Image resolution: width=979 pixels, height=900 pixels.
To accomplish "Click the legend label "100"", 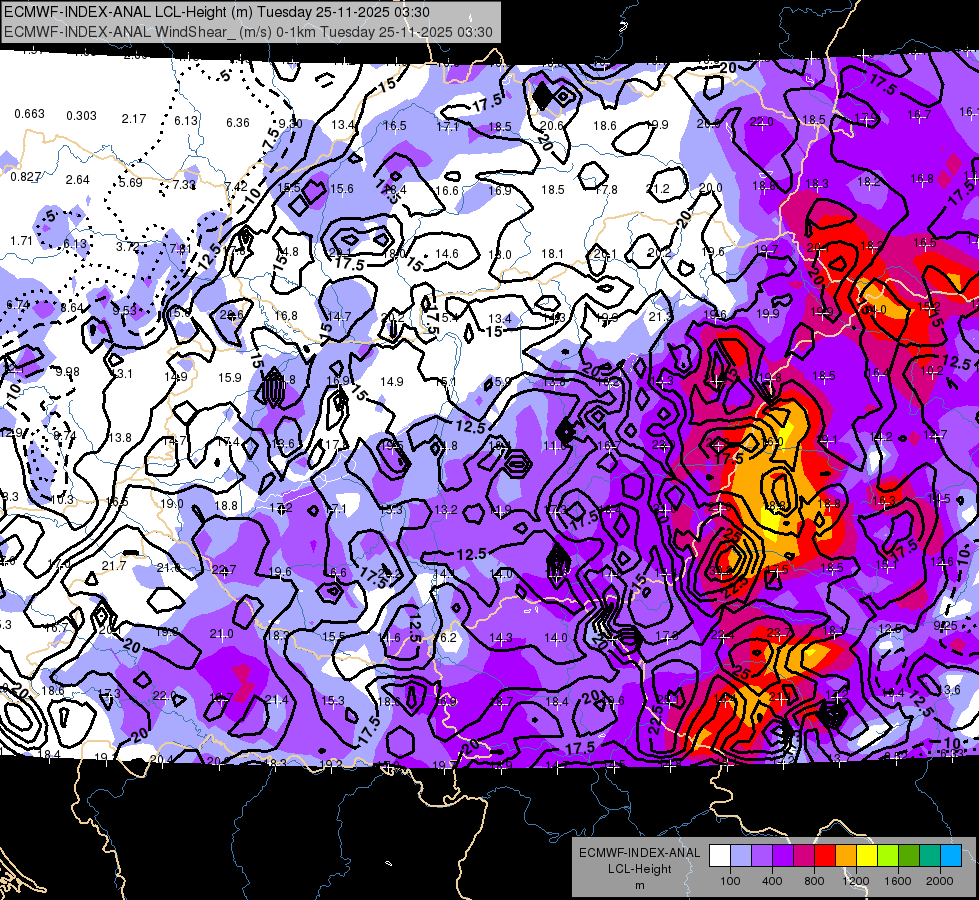I will [x=730, y=881].
